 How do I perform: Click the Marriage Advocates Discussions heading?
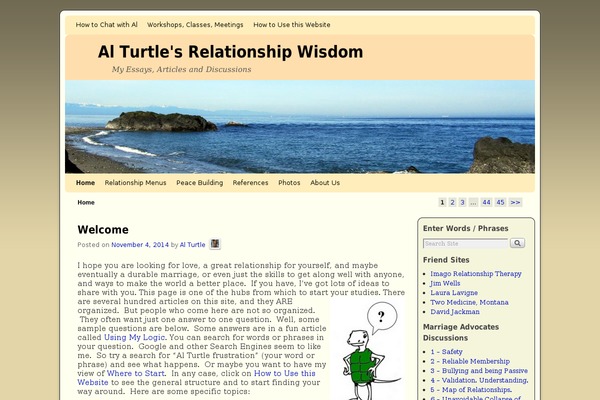461,333
